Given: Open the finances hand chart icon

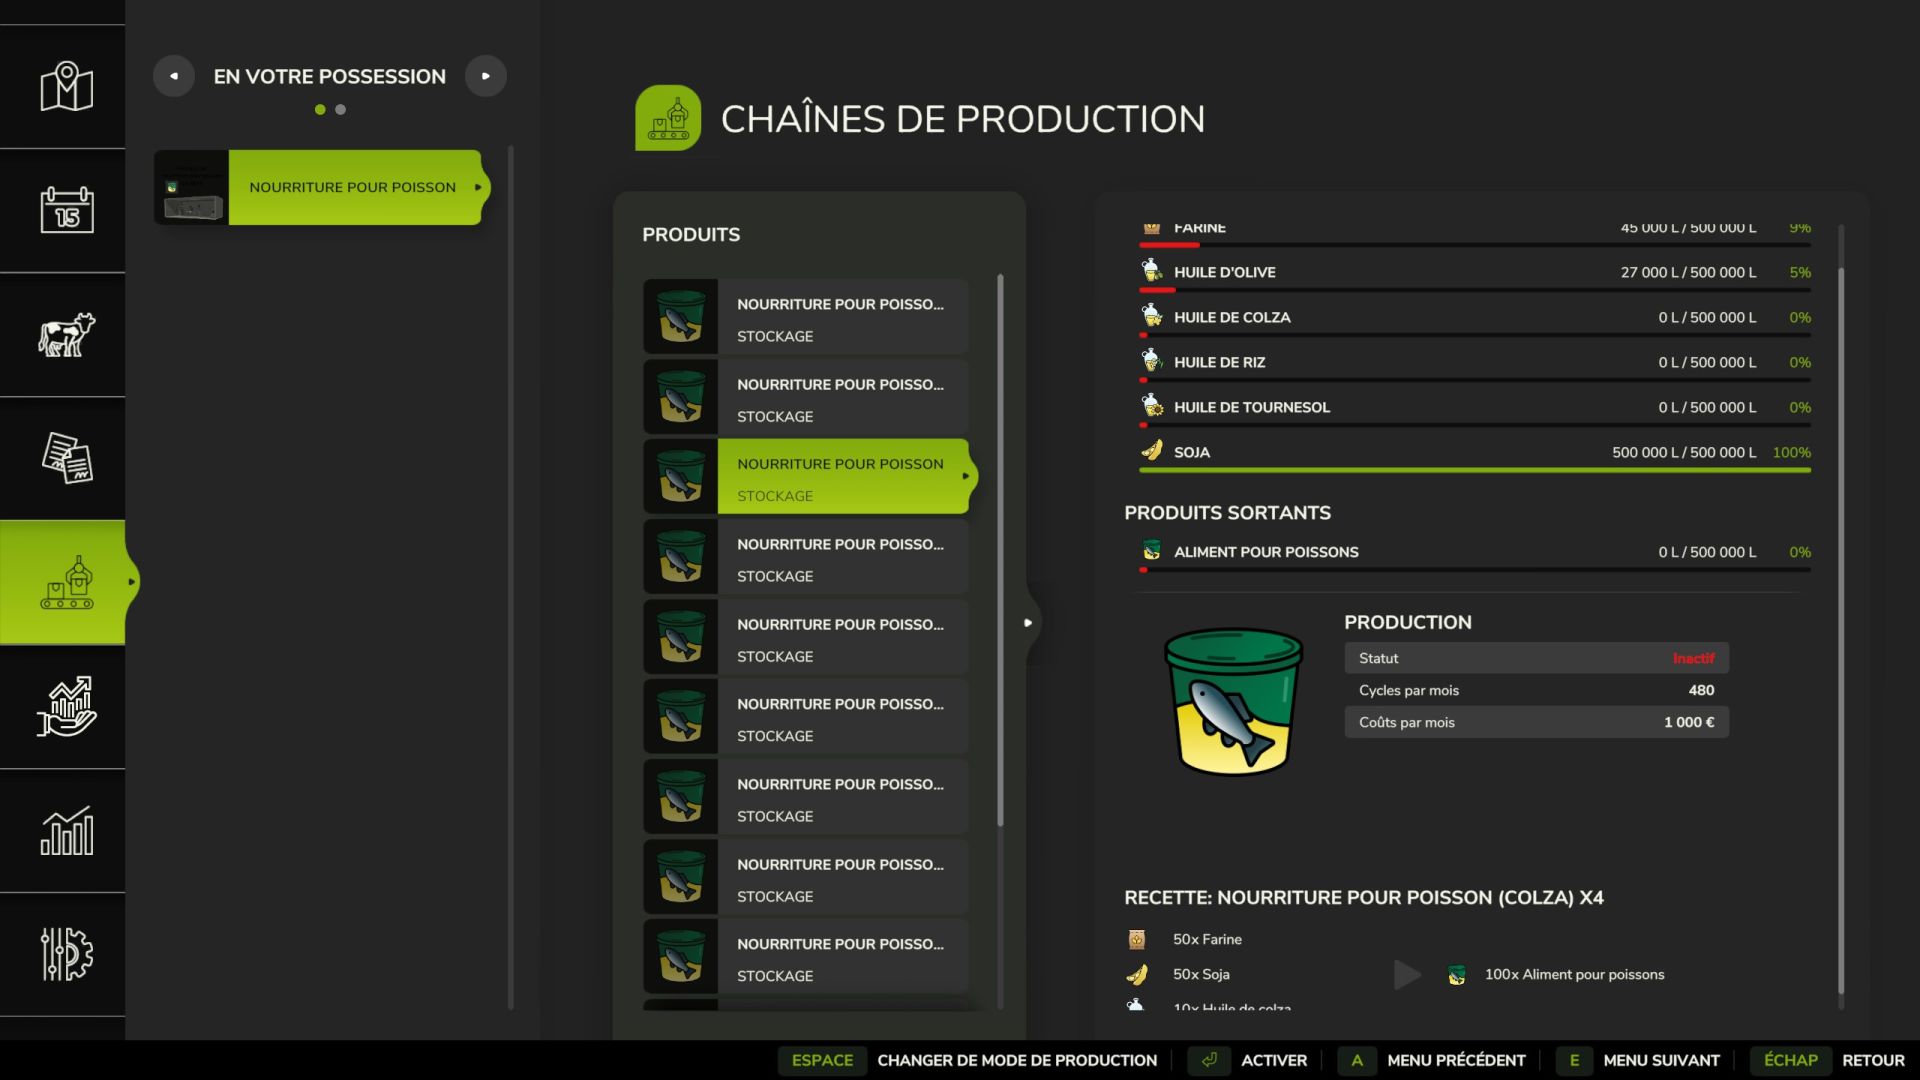Looking at the screenshot, I should (66, 706).
